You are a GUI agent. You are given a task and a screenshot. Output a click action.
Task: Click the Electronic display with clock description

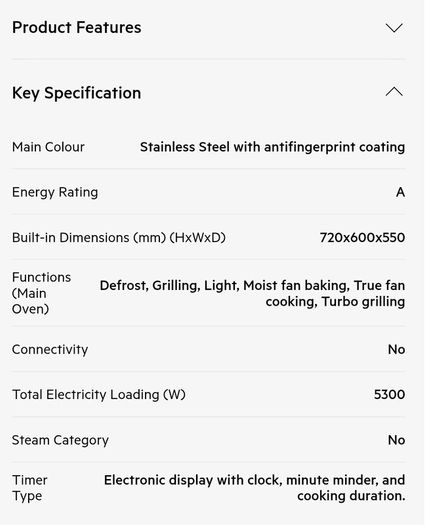point(254,488)
